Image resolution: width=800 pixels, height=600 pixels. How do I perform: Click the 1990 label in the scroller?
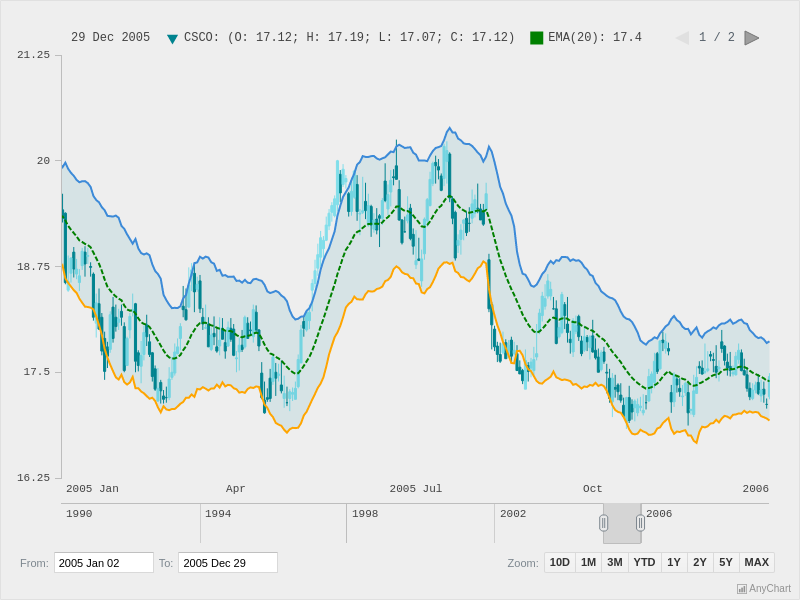point(79,514)
